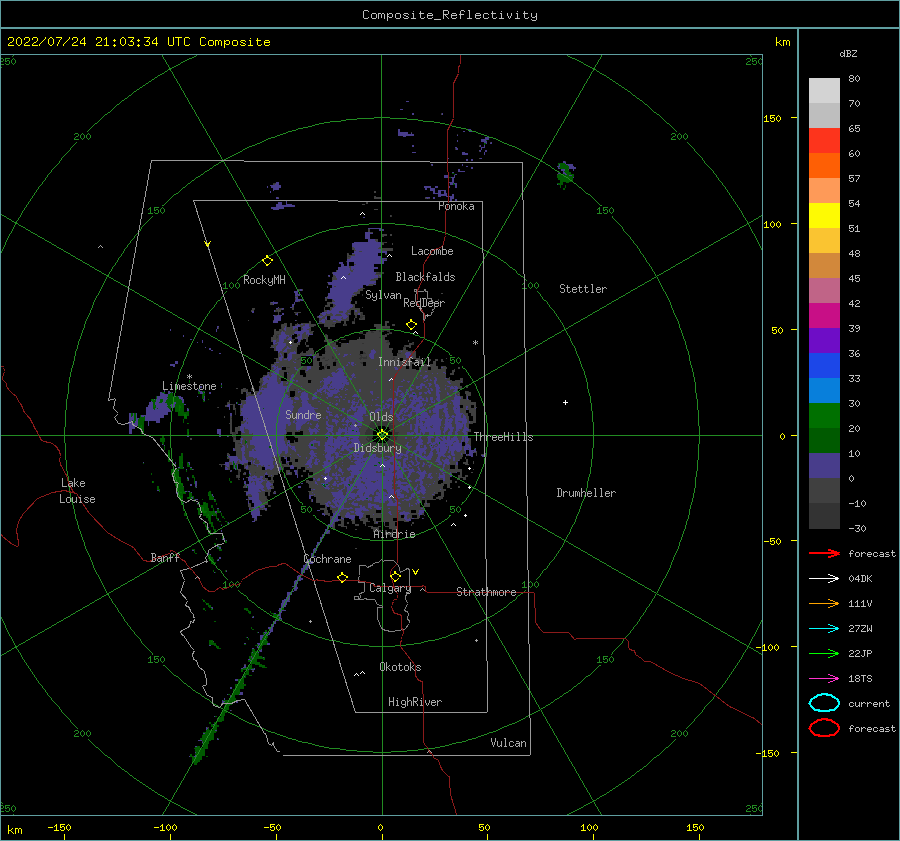
Task: Click the Drumheller town label
Action: tap(586, 493)
